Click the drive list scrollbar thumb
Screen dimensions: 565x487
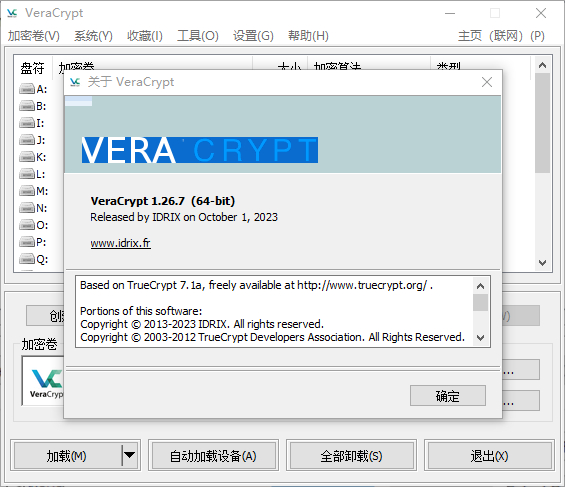[x=542, y=123]
